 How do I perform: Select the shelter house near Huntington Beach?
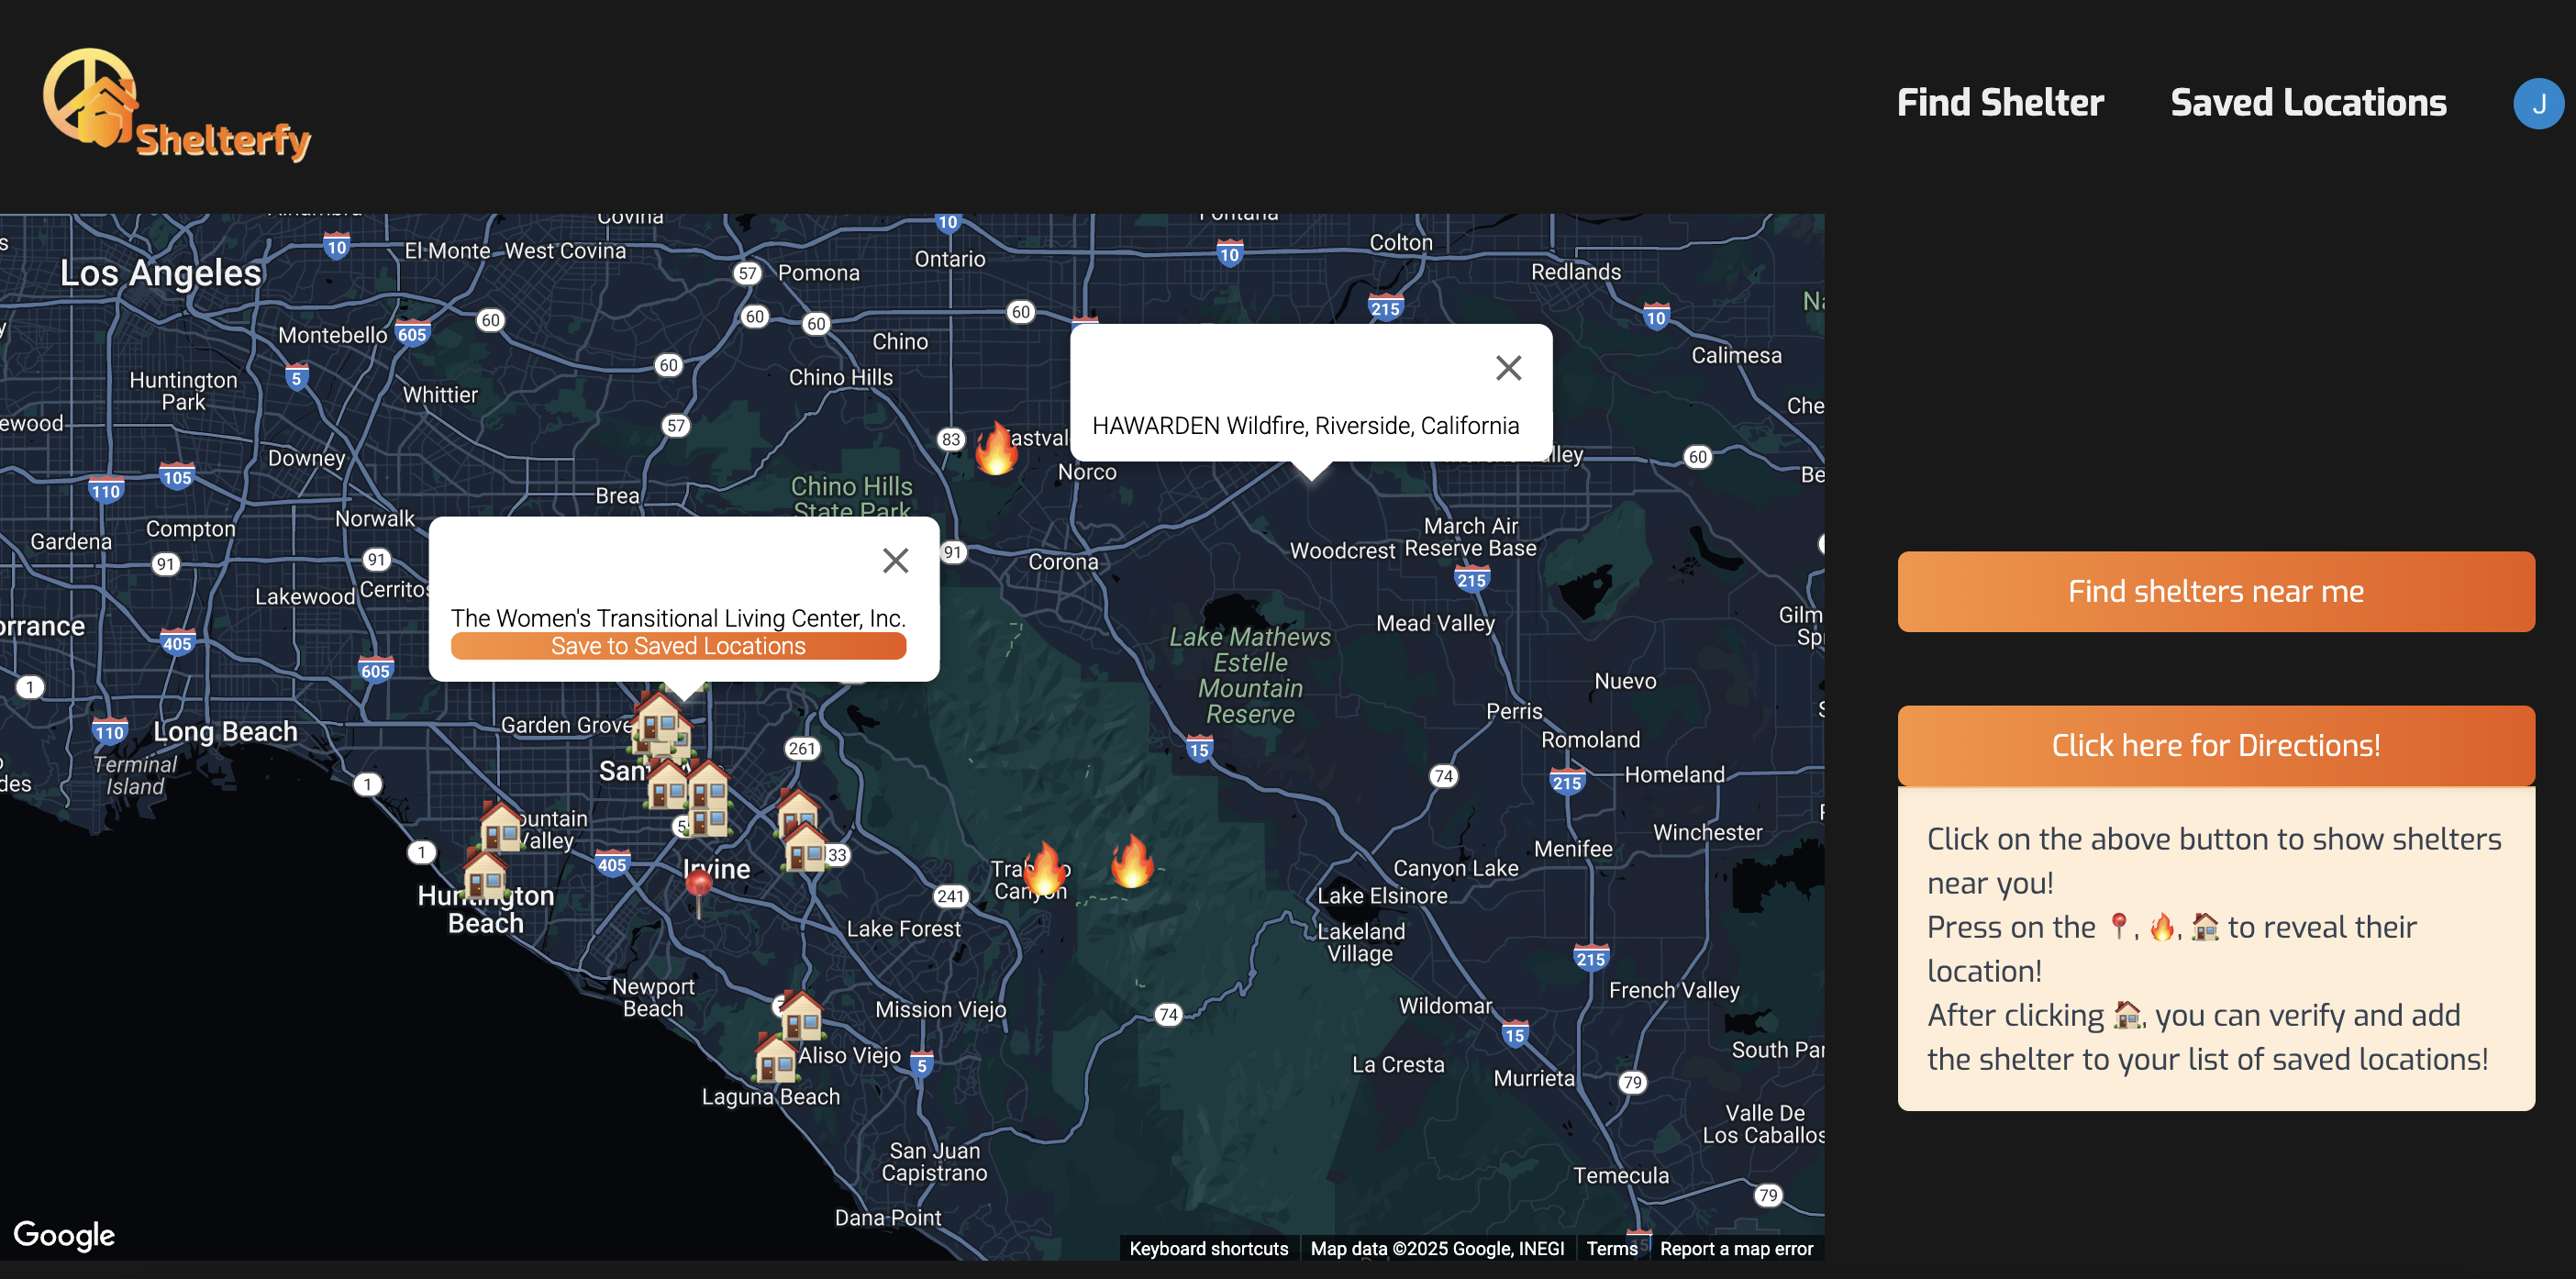[x=486, y=876]
